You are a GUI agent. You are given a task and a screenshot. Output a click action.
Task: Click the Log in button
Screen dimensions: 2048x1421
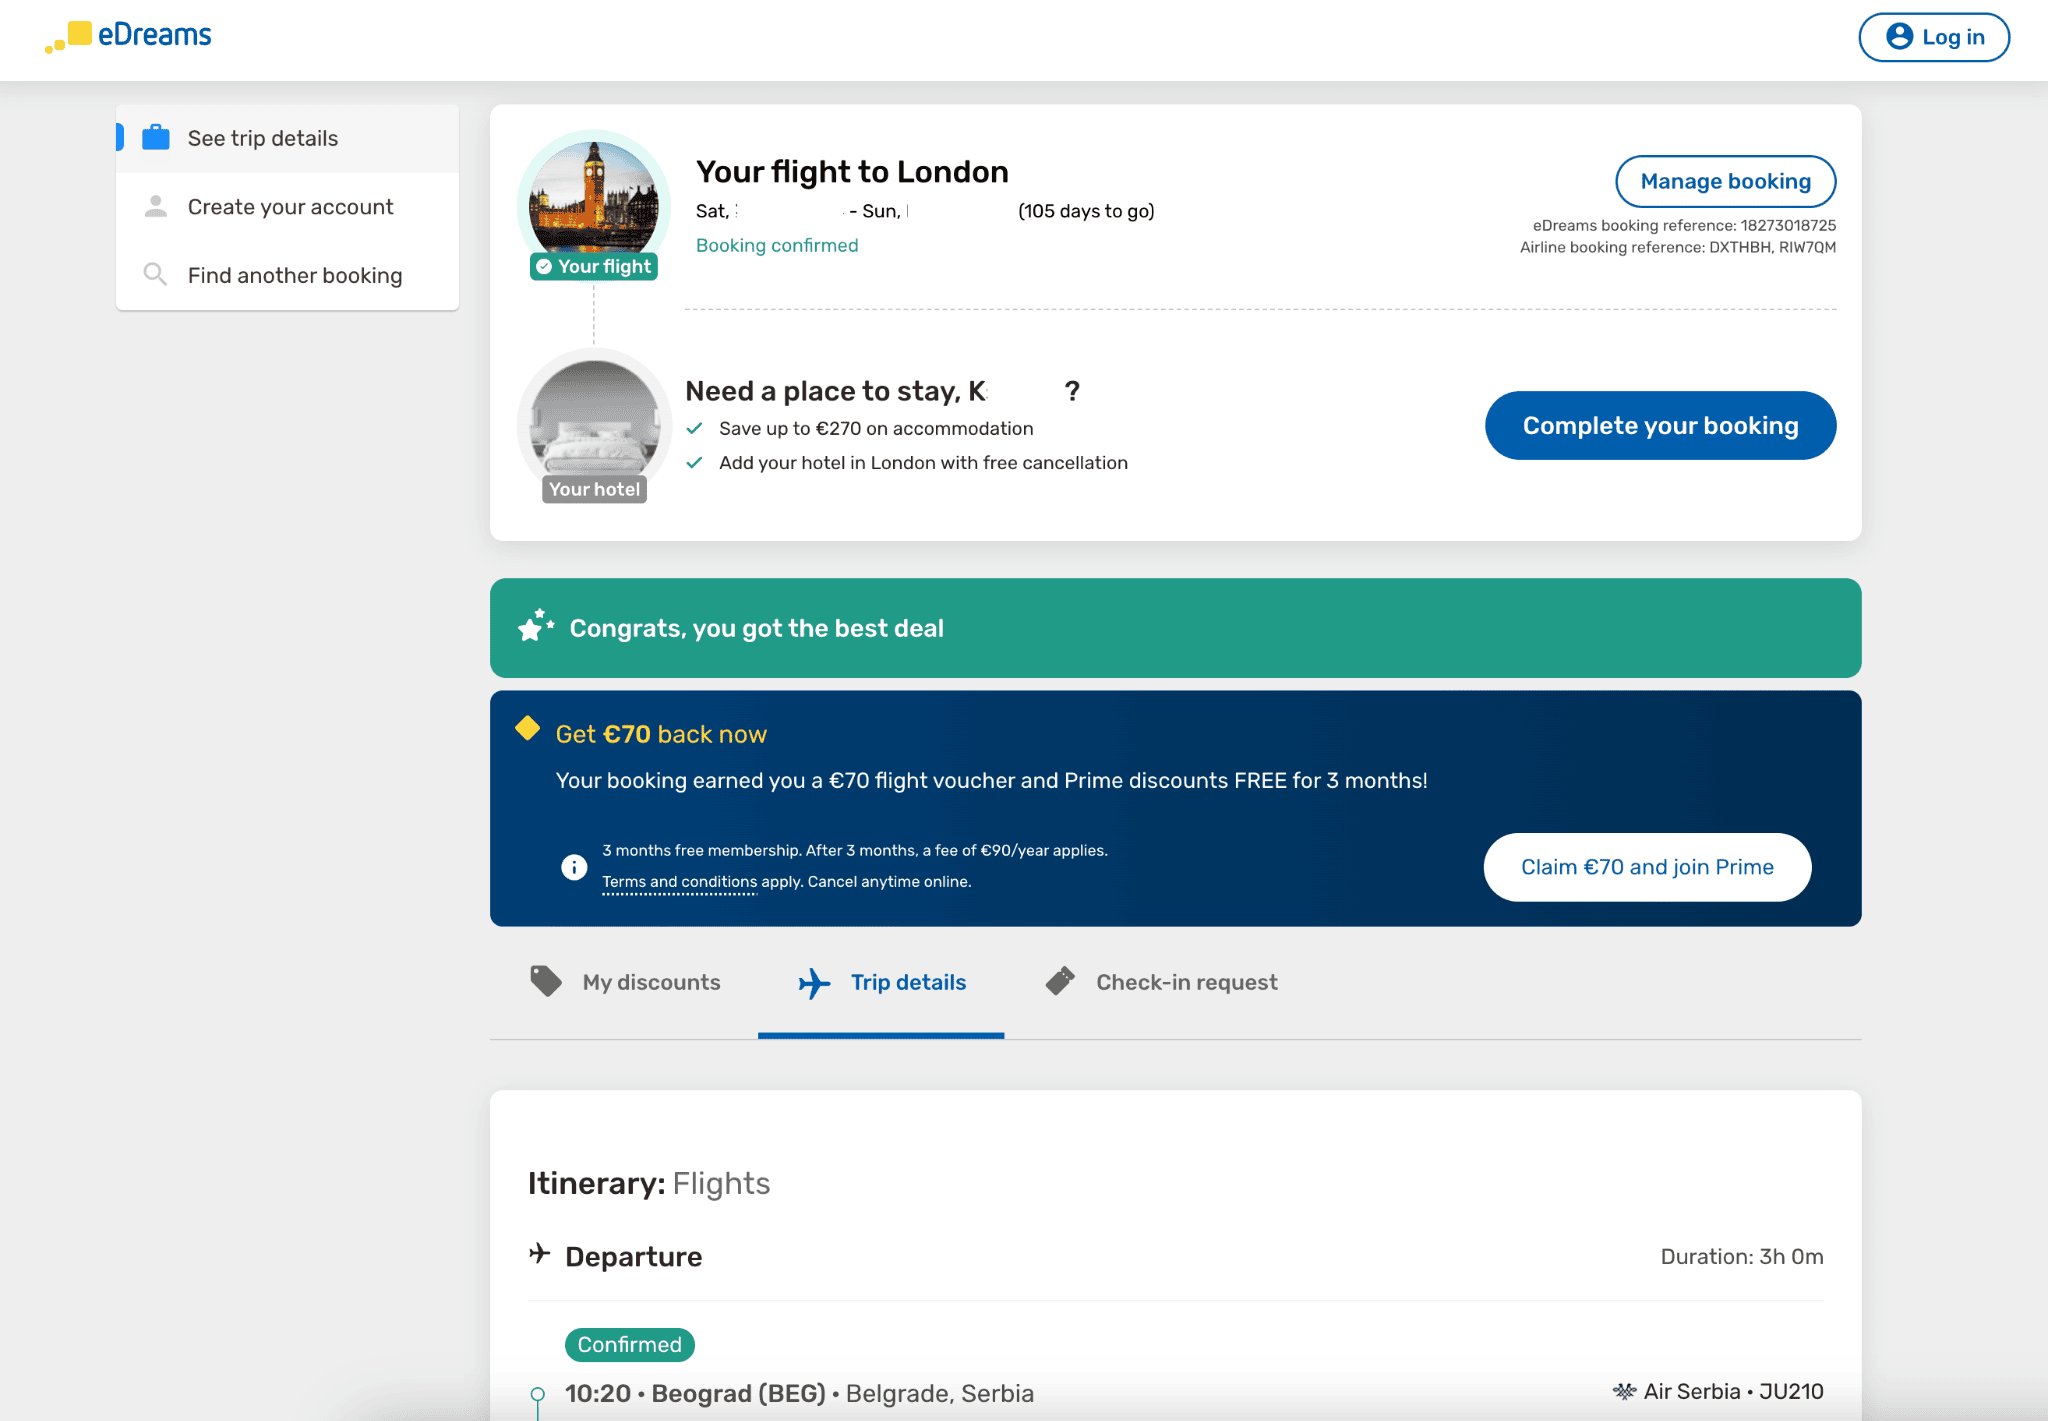[1934, 37]
